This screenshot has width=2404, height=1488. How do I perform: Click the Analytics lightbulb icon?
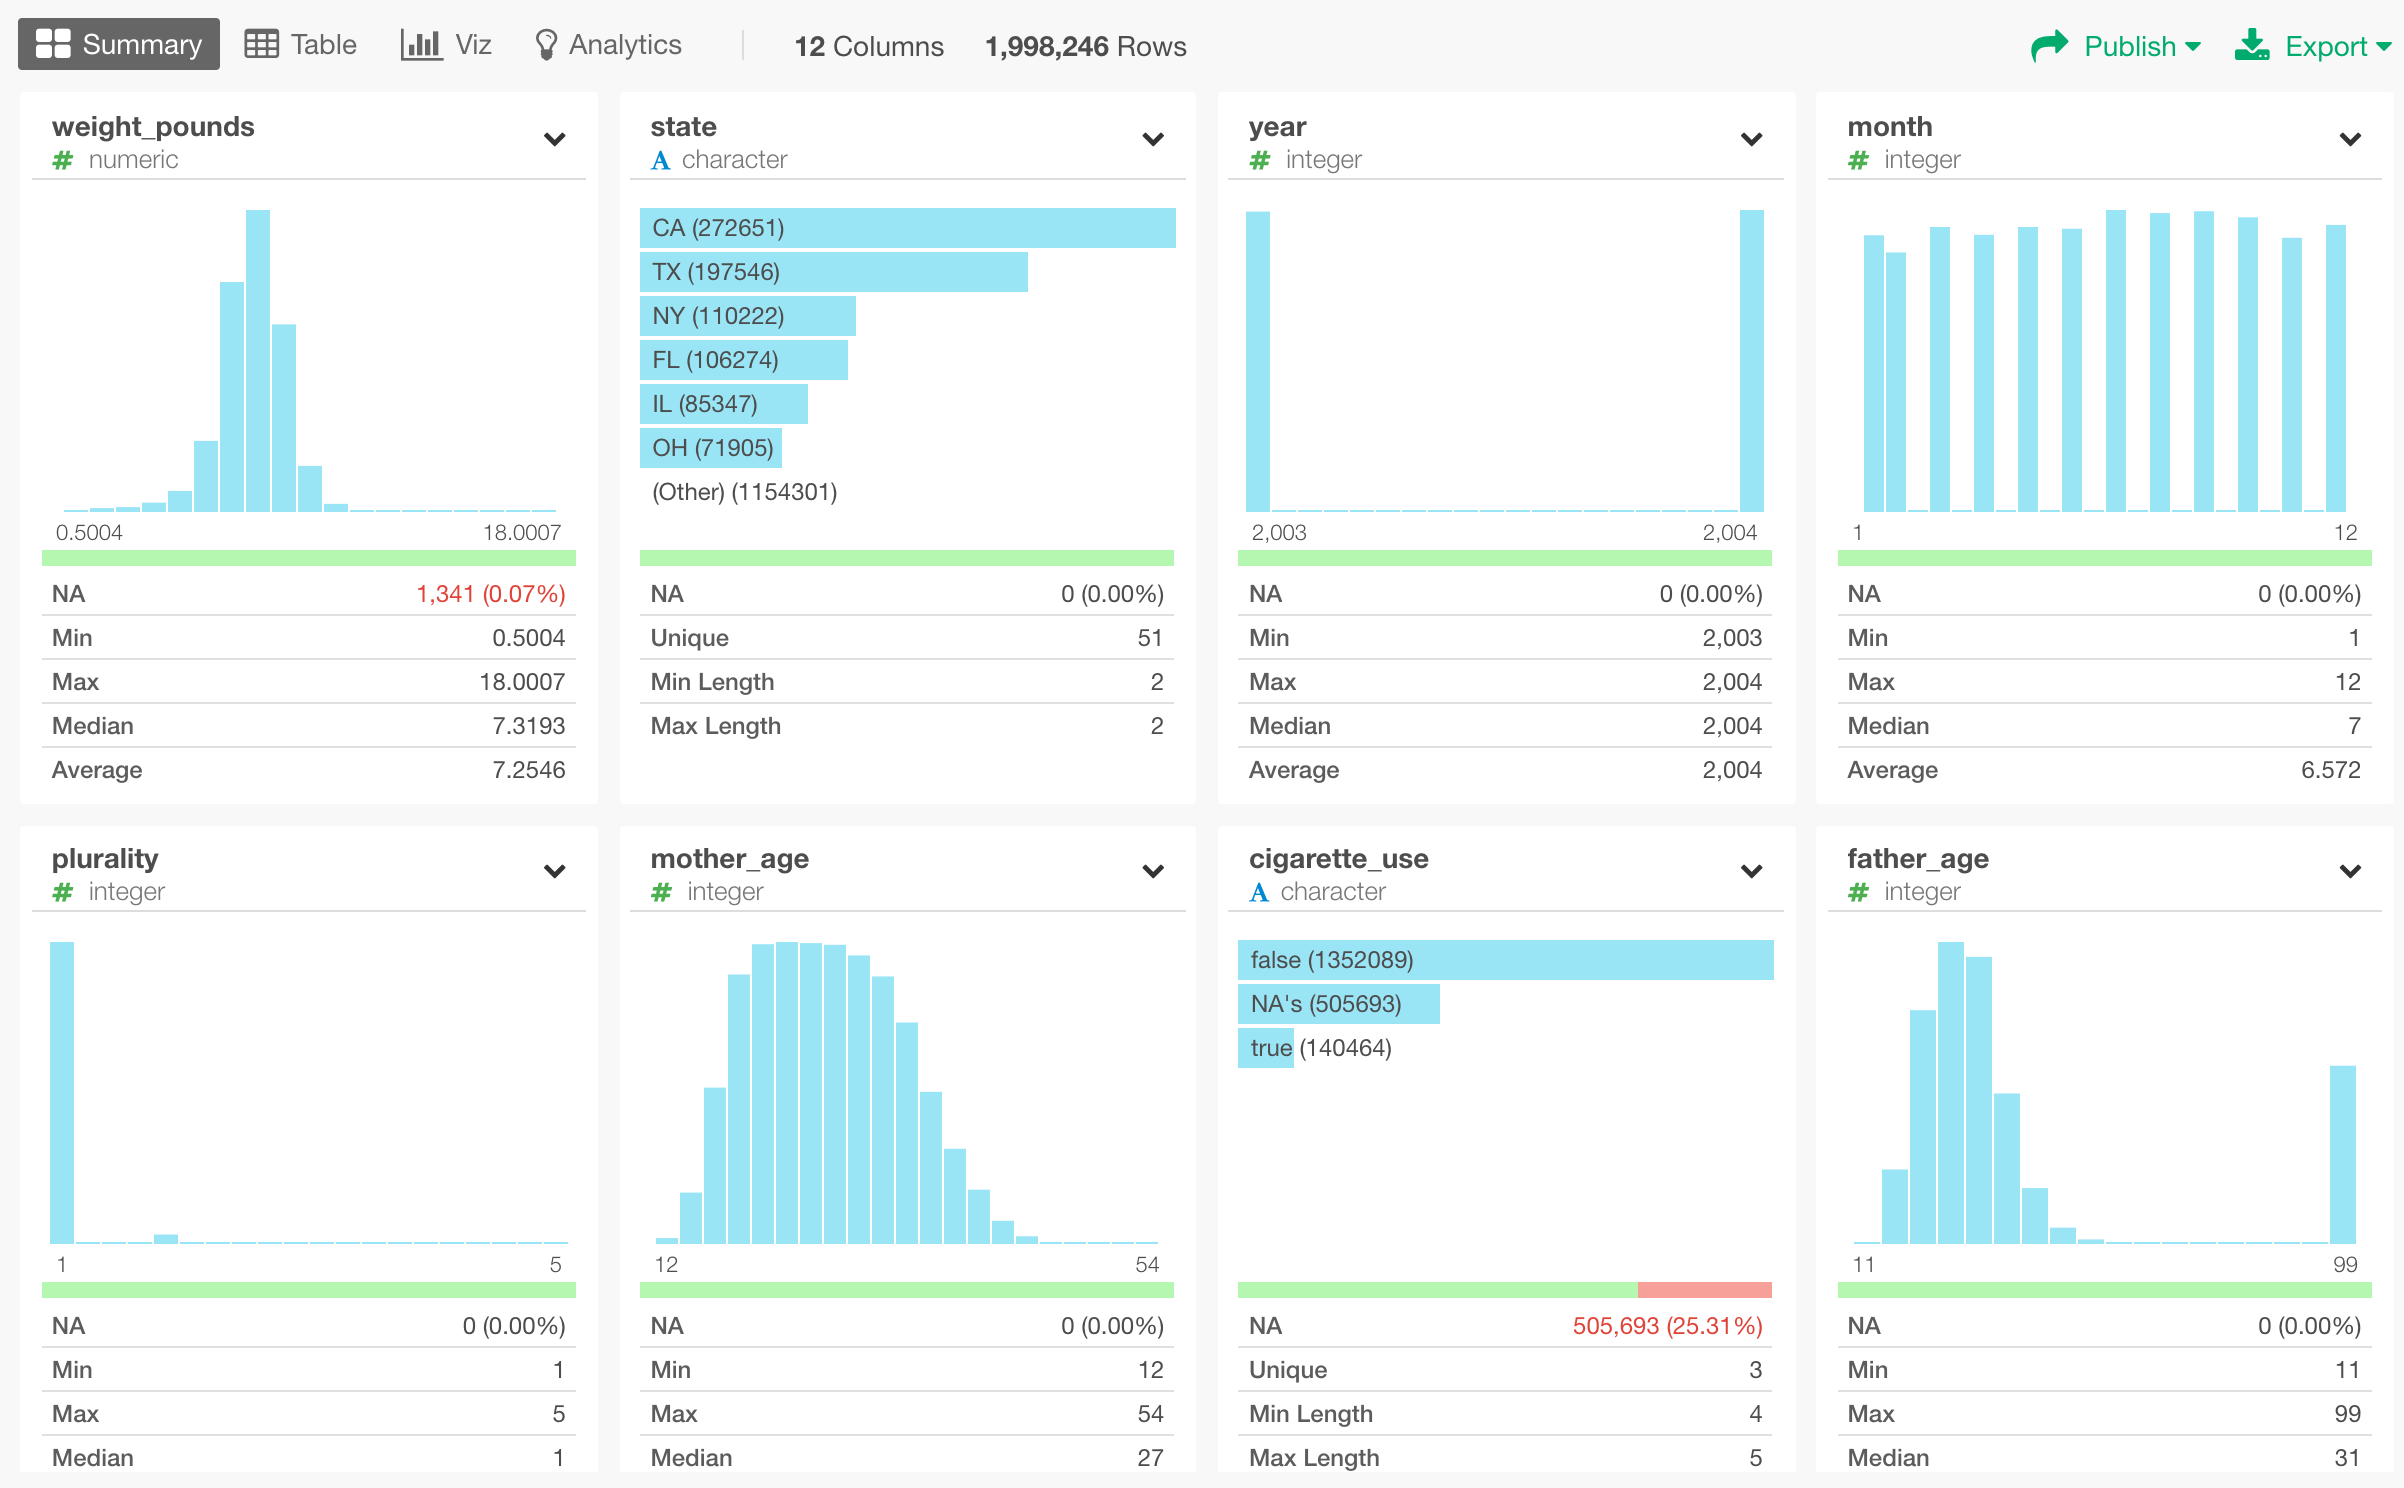point(545,44)
